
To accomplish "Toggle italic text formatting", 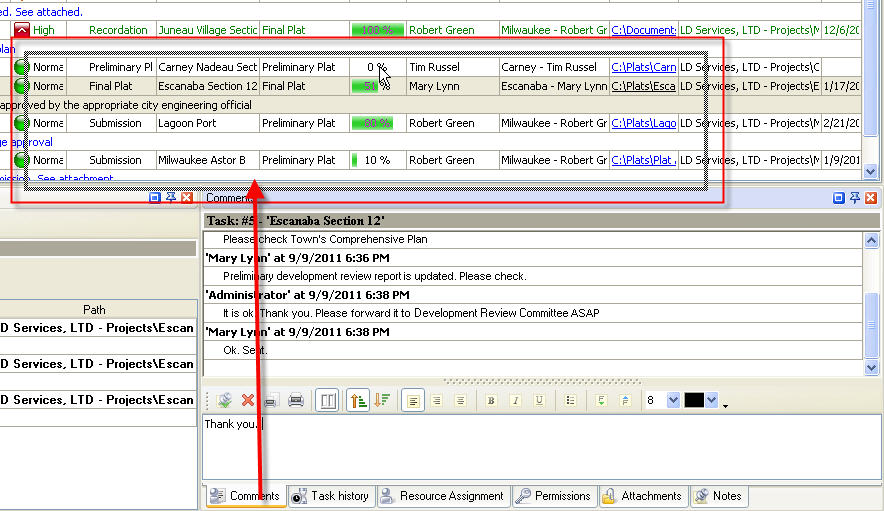I will pyautogui.click(x=515, y=400).
